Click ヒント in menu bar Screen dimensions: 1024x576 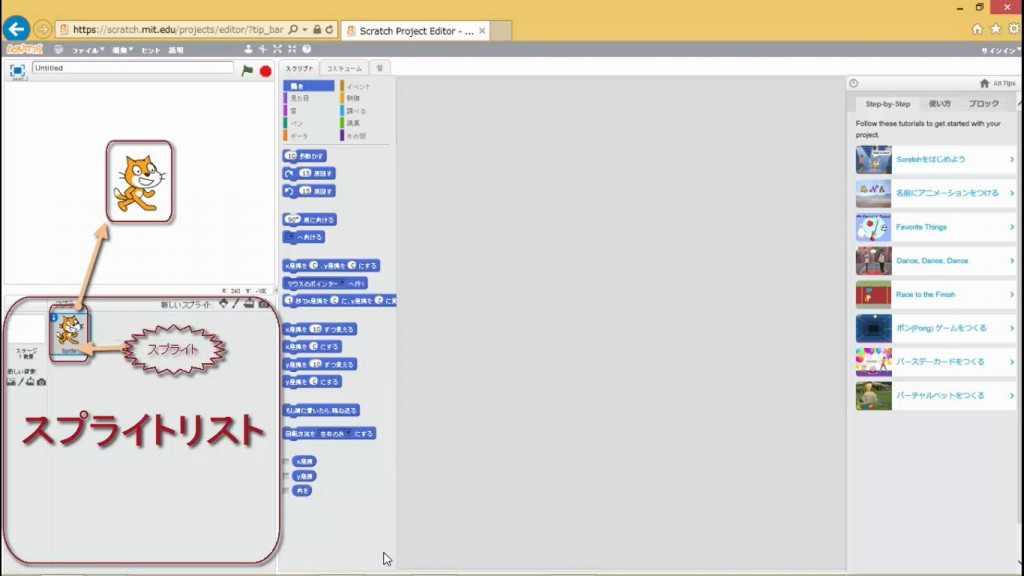[151, 50]
